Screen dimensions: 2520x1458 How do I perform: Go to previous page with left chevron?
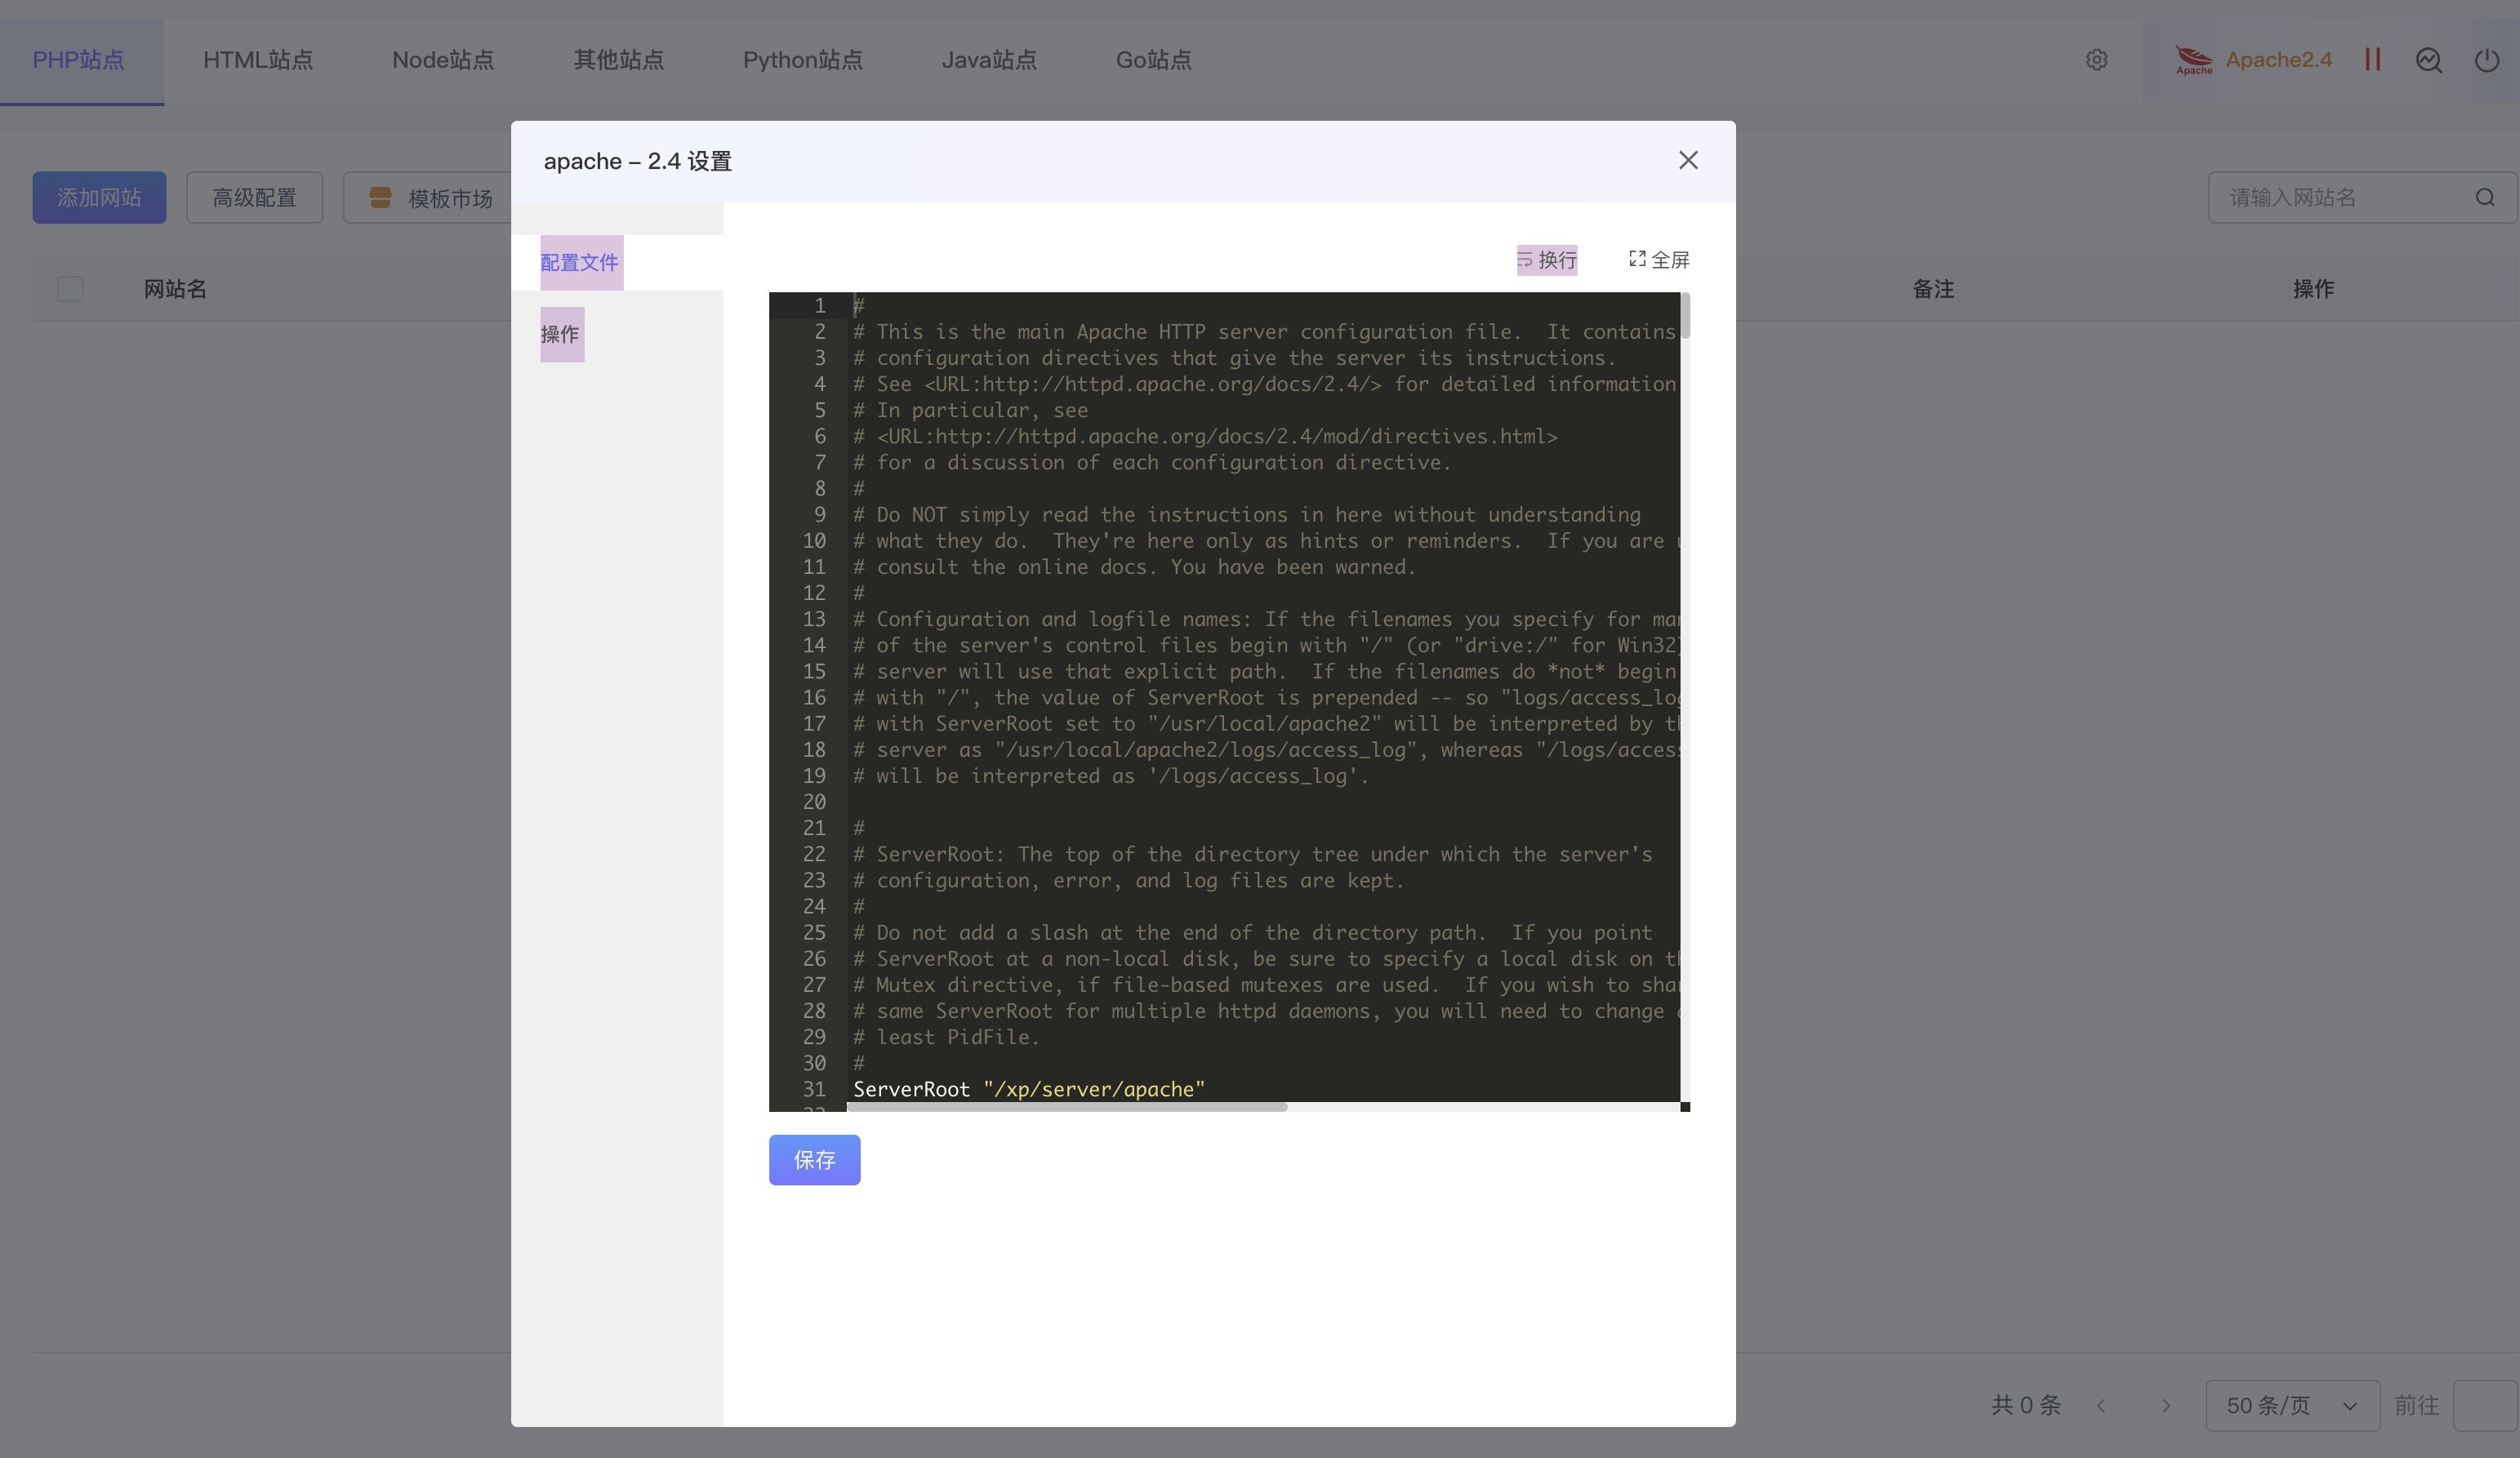click(2101, 1405)
